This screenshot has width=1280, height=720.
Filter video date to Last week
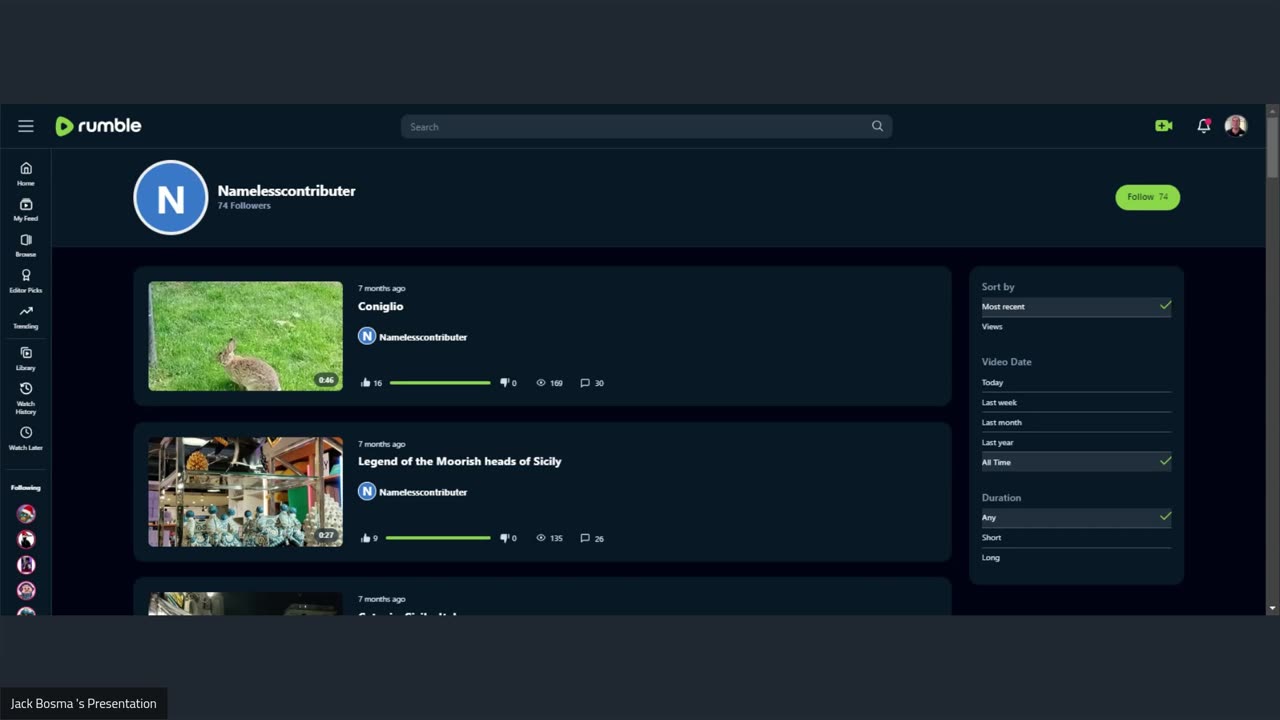1076,402
